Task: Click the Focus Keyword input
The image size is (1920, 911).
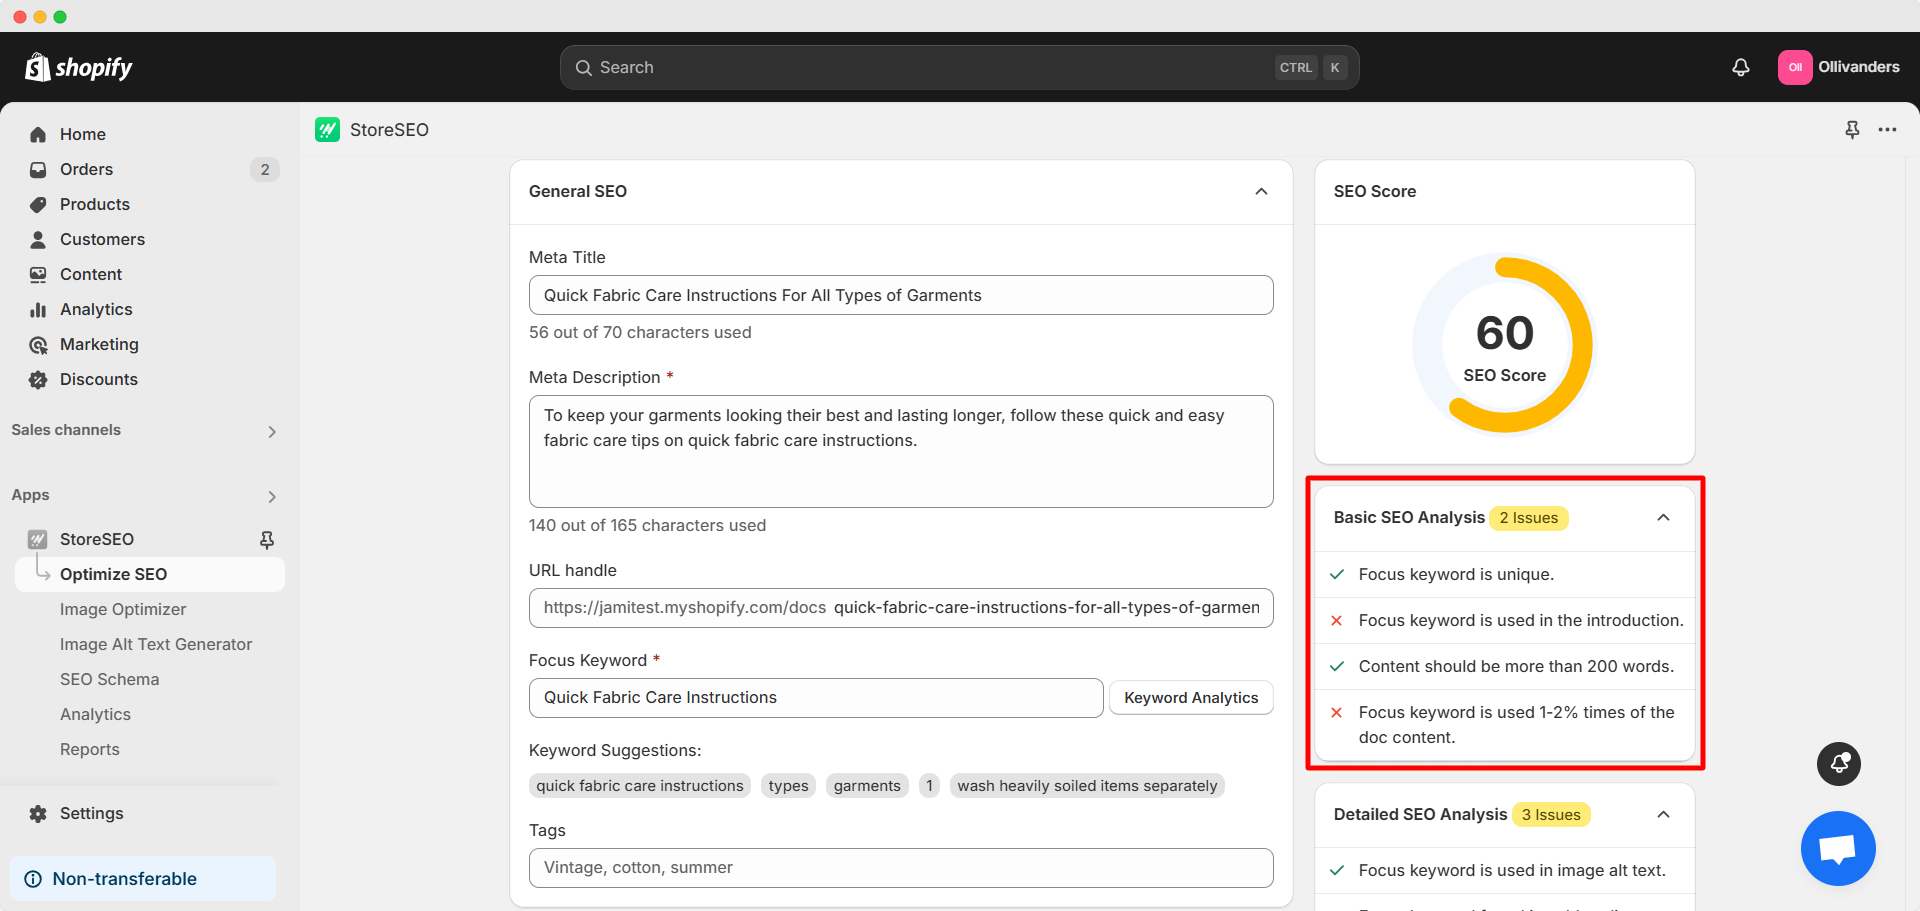Action: pos(816,698)
